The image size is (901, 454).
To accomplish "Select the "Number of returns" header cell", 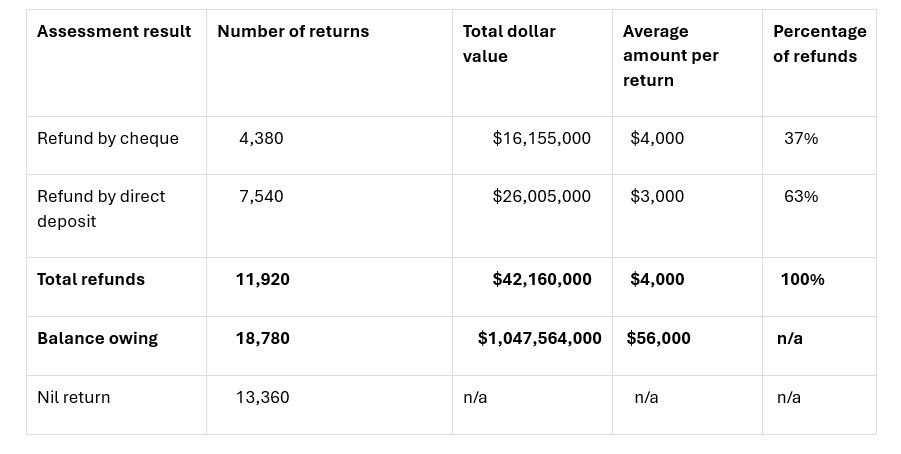I will pyautogui.click(x=293, y=32).
